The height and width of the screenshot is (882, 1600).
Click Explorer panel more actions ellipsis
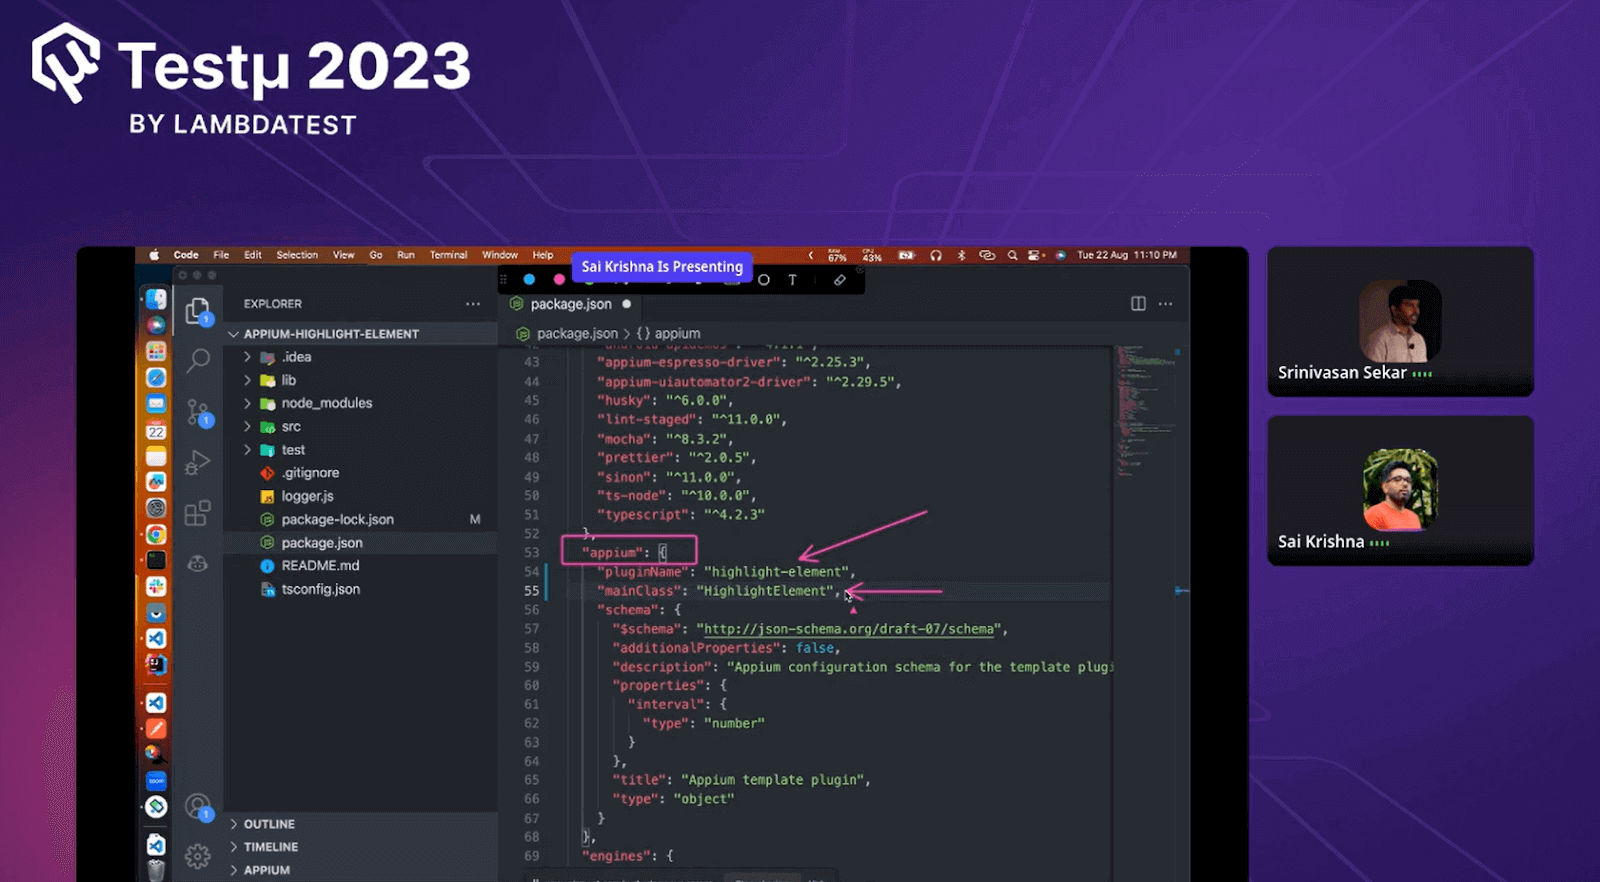(x=473, y=304)
